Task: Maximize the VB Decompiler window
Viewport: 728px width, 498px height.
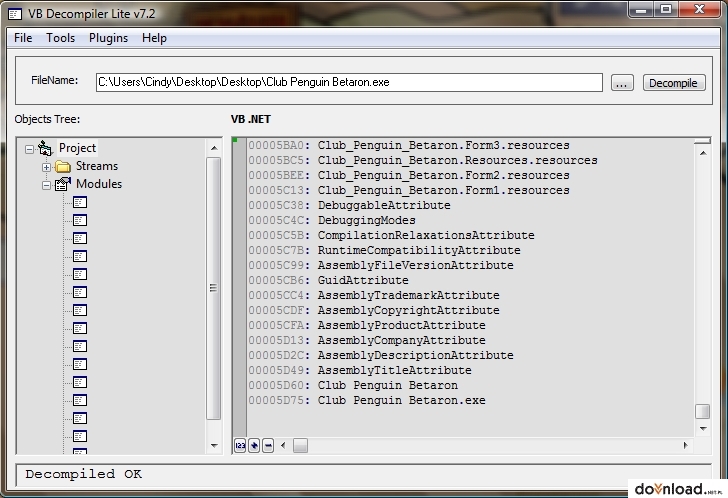Action: [666, 9]
